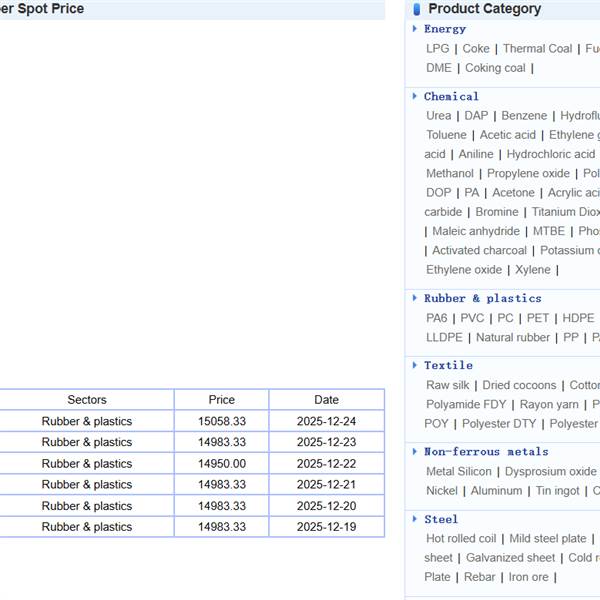Select the 2025-12-24 date cell
The width and height of the screenshot is (600, 600).
pos(326,421)
